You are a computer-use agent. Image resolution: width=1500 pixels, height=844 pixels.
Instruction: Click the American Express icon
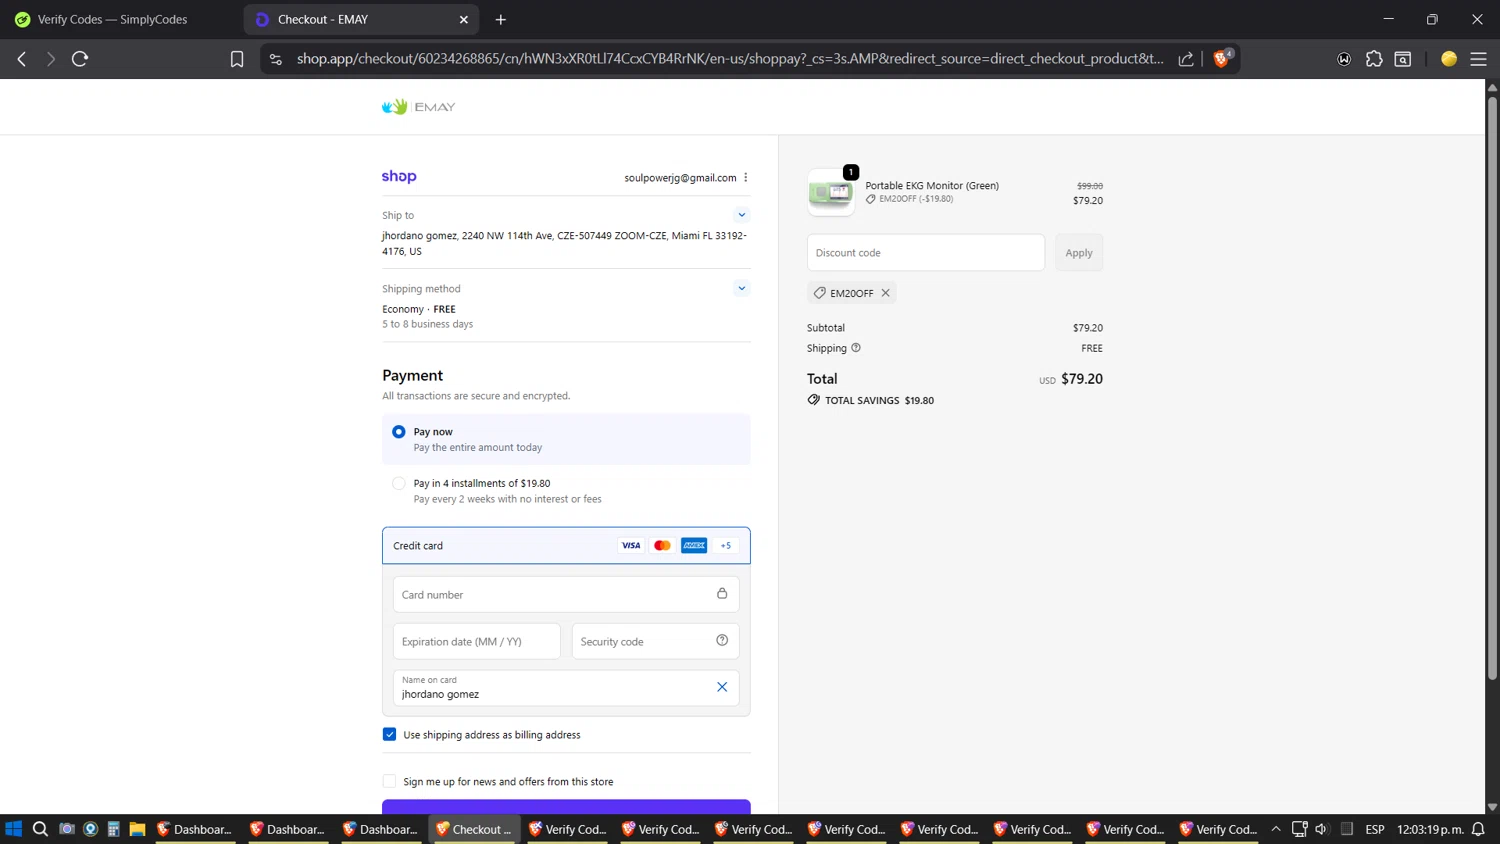pyautogui.click(x=694, y=546)
